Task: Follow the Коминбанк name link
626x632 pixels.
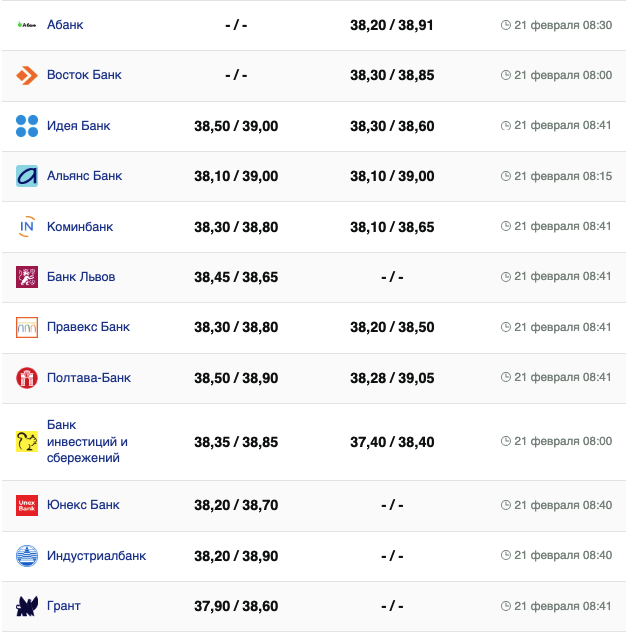Action: 80,227
